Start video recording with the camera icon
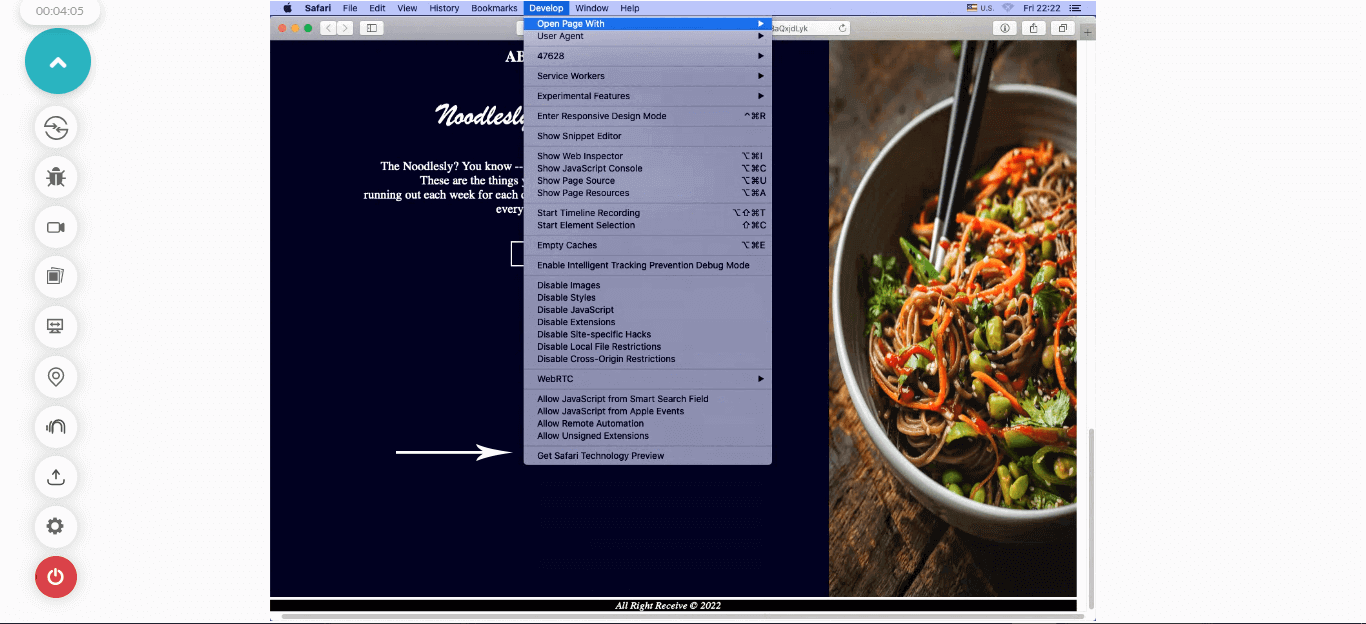1366x624 pixels. point(56,227)
